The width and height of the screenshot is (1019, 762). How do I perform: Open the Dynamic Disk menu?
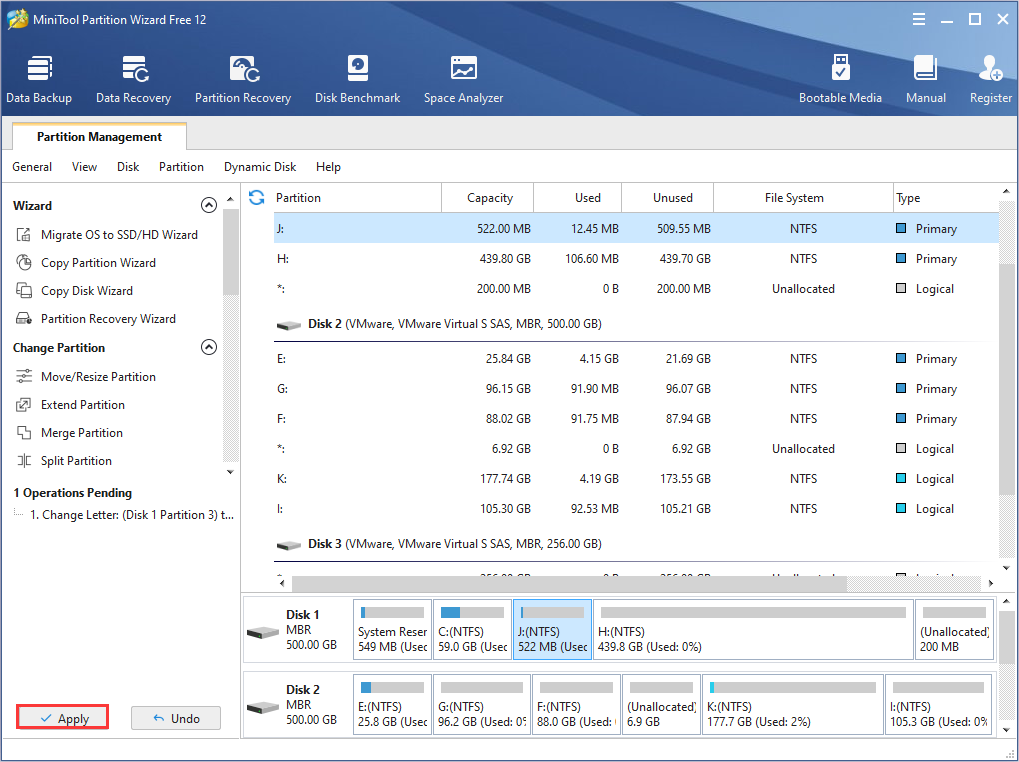pyautogui.click(x=260, y=167)
